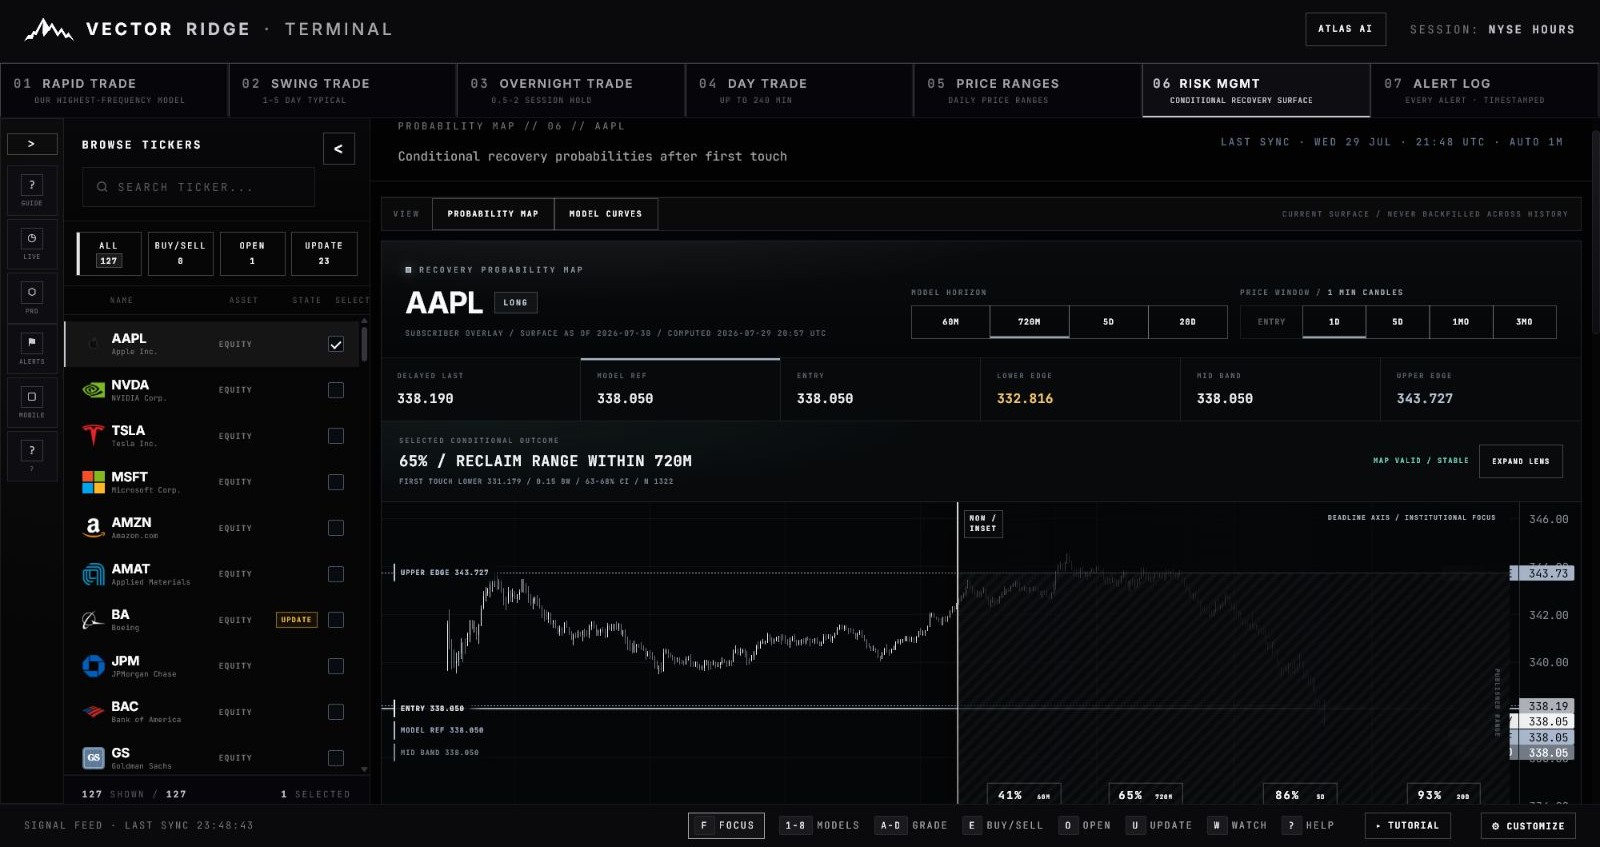Click the Amazon logo icon
The height and width of the screenshot is (847, 1600).
click(x=93, y=528)
